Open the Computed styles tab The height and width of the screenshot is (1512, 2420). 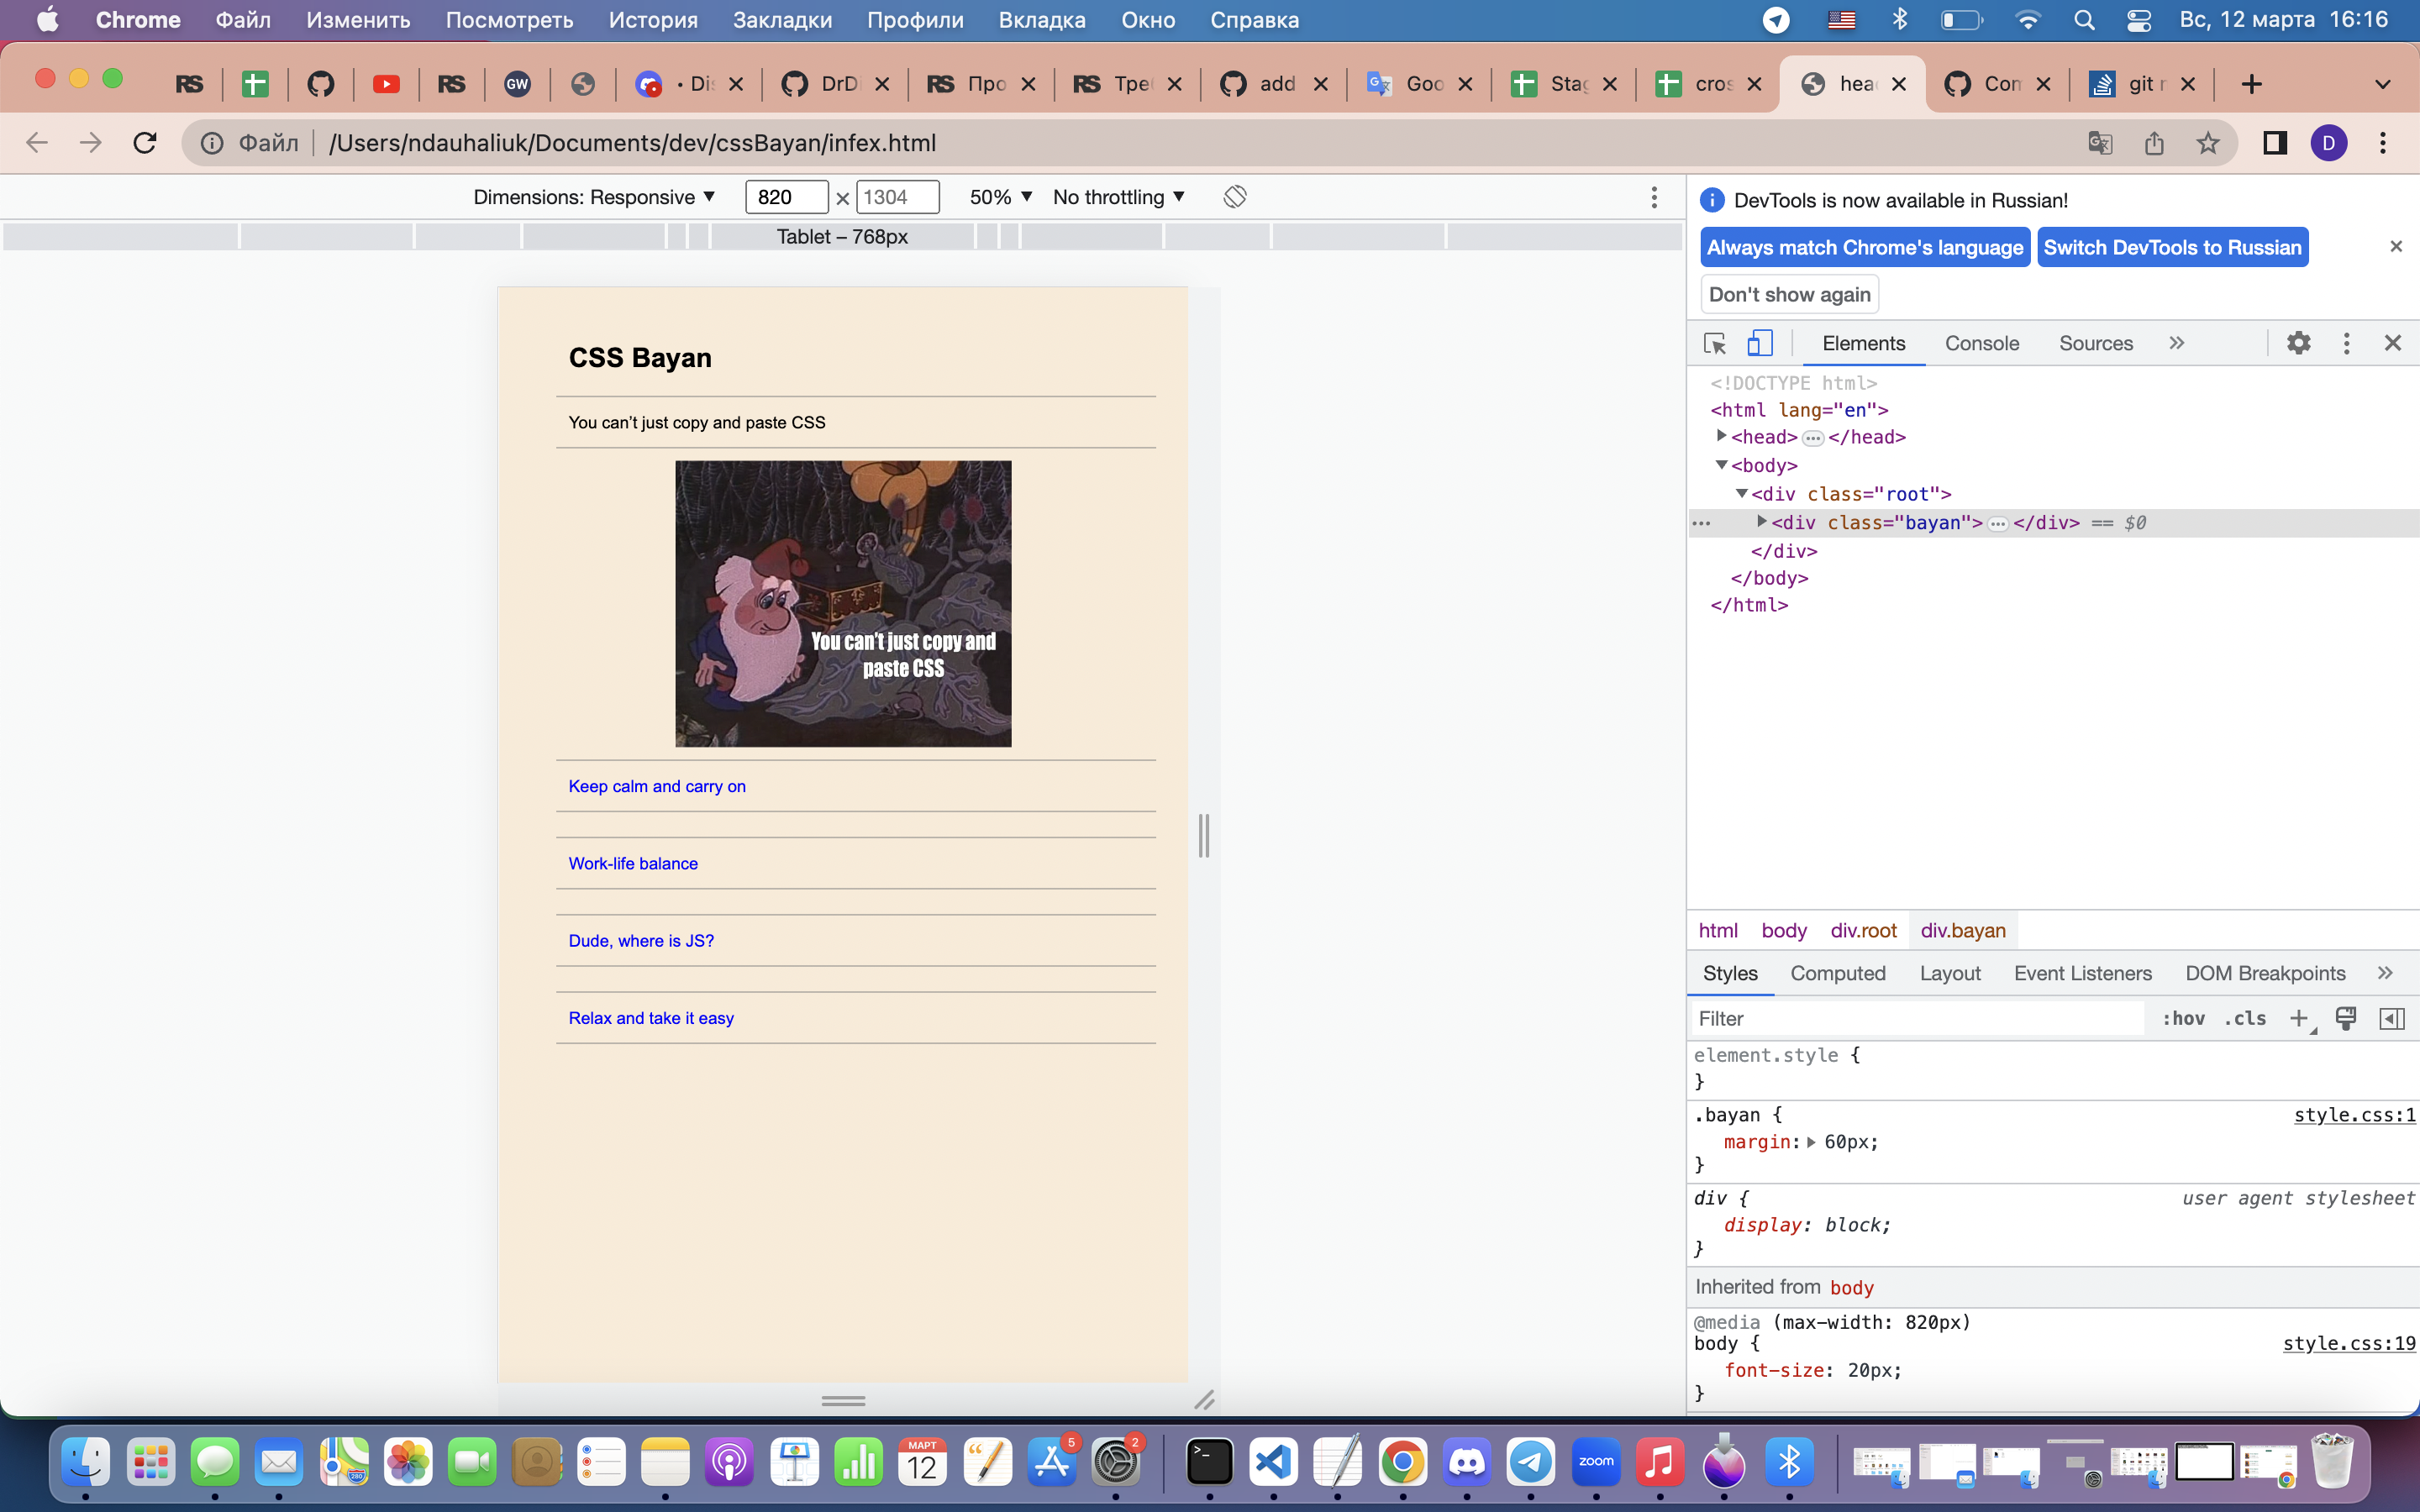coord(1837,973)
